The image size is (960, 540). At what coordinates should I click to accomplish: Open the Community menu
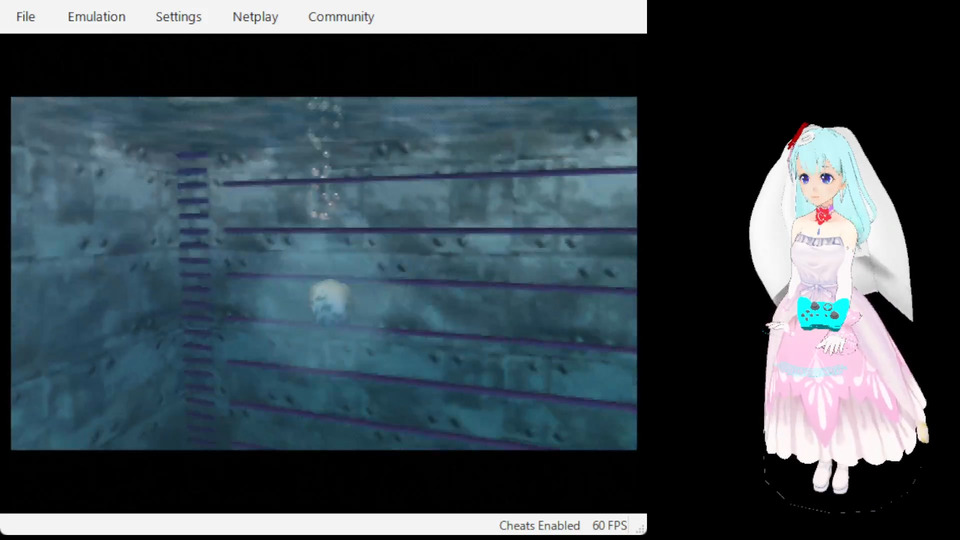click(x=340, y=17)
